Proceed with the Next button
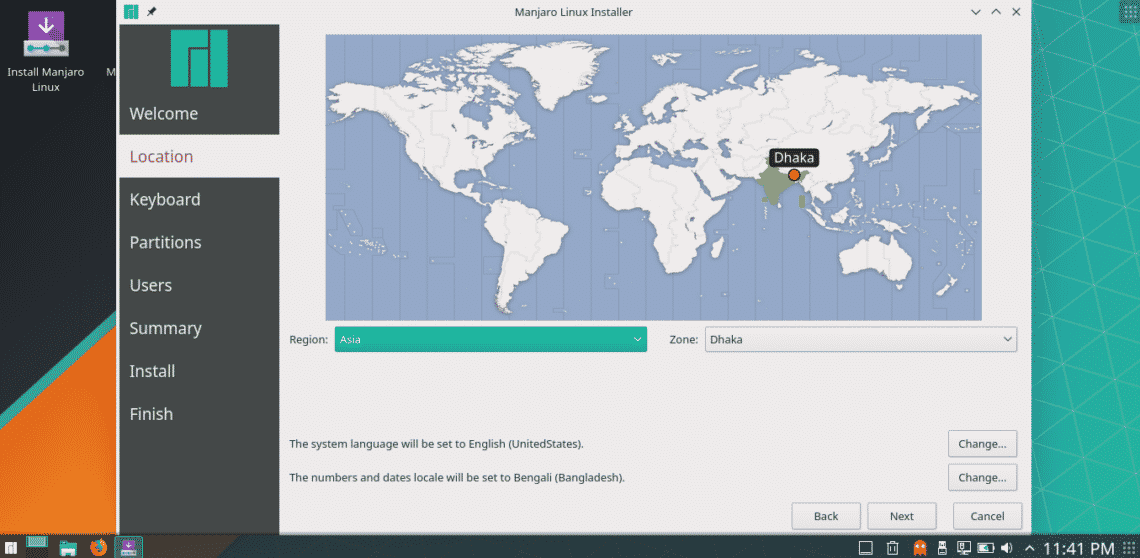Viewport: 1140px width, 558px height. pyautogui.click(x=902, y=516)
